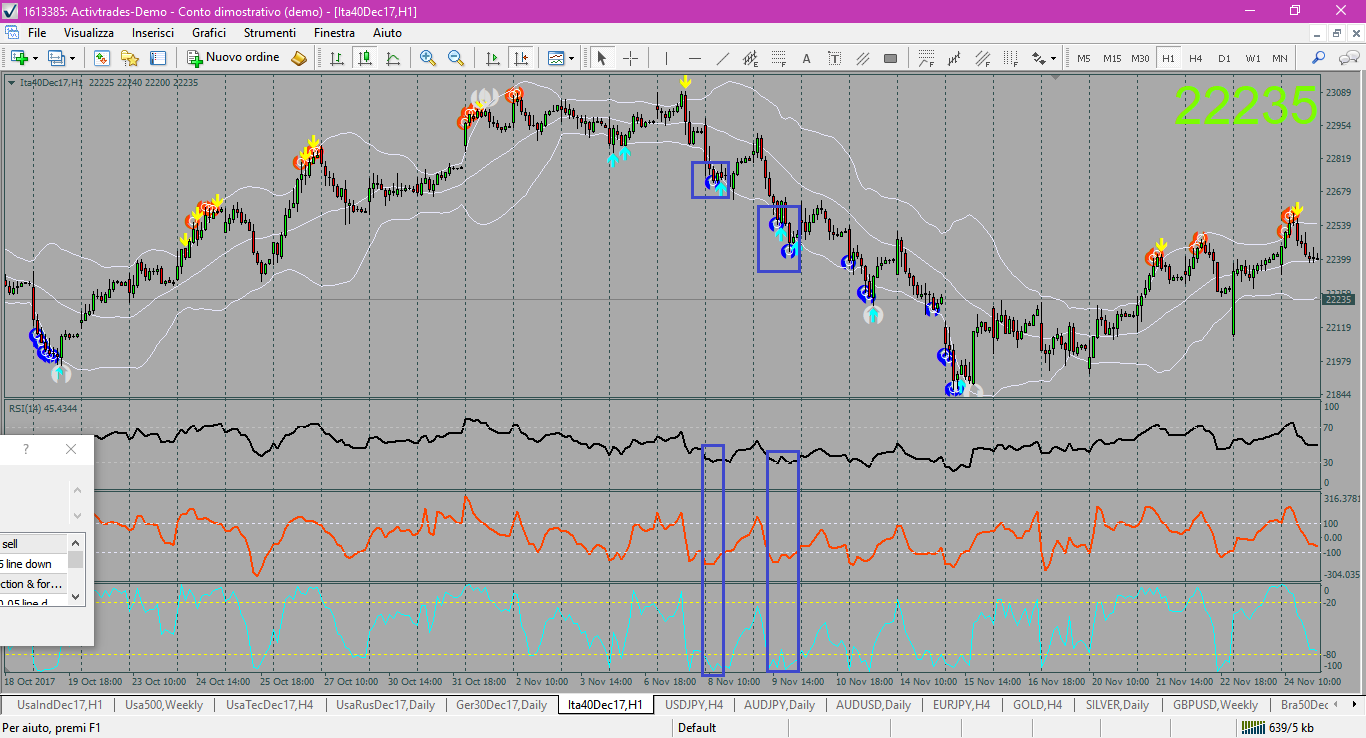Expand the New Chart dropdown arrow
Image resolution: width=1366 pixels, height=738 pixels.
[x=36, y=58]
